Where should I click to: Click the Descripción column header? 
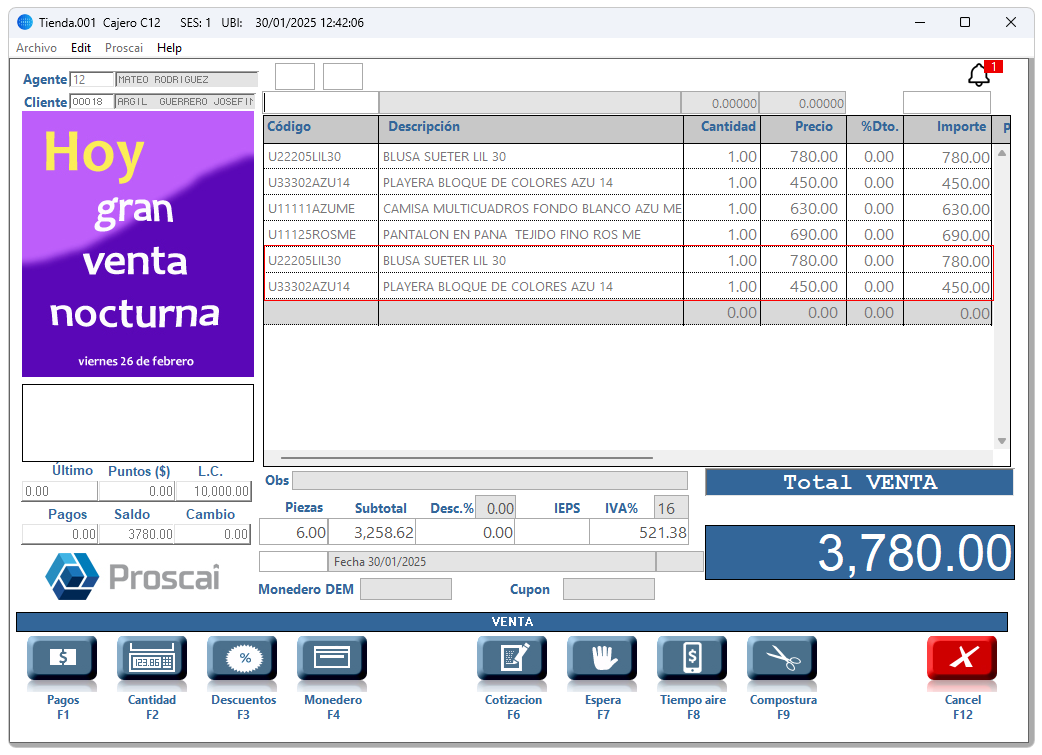pyautogui.click(x=531, y=128)
